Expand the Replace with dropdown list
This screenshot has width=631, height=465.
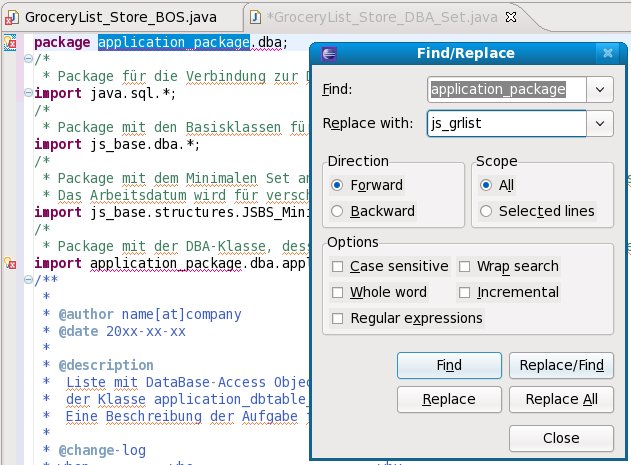600,123
